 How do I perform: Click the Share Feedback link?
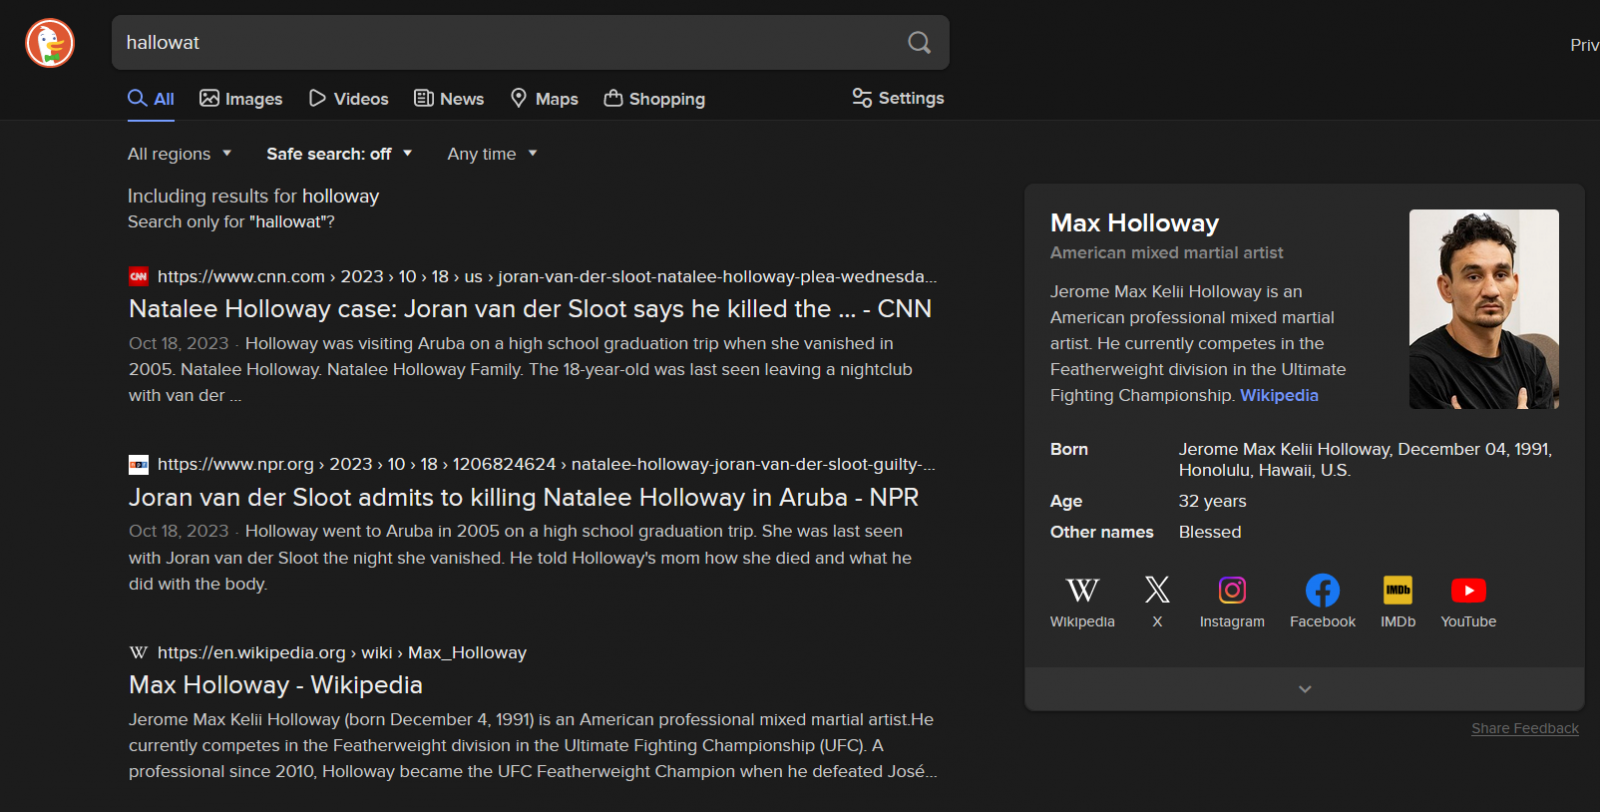pyautogui.click(x=1525, y=728)
